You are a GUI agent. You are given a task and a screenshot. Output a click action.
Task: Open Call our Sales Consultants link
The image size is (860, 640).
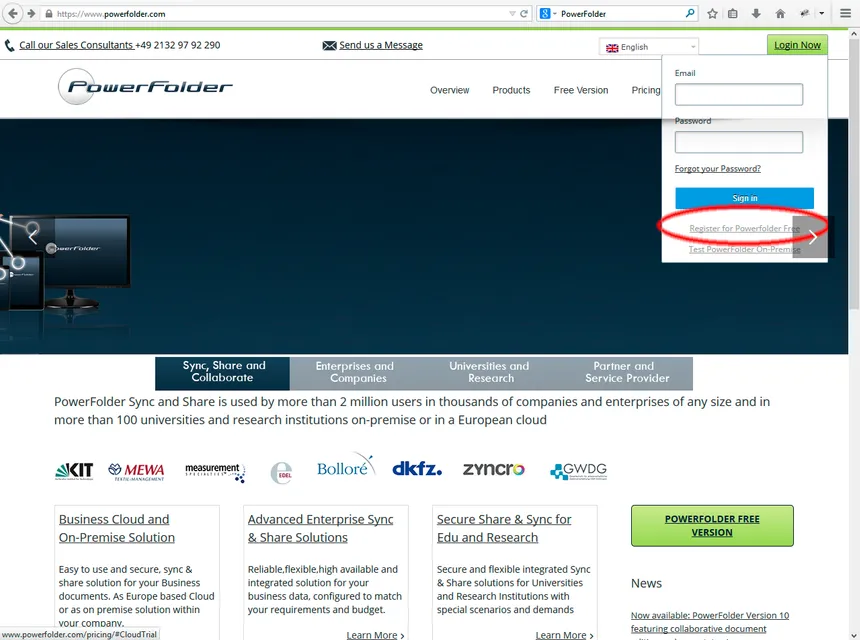pyautogui.click(x=76, y=45)
